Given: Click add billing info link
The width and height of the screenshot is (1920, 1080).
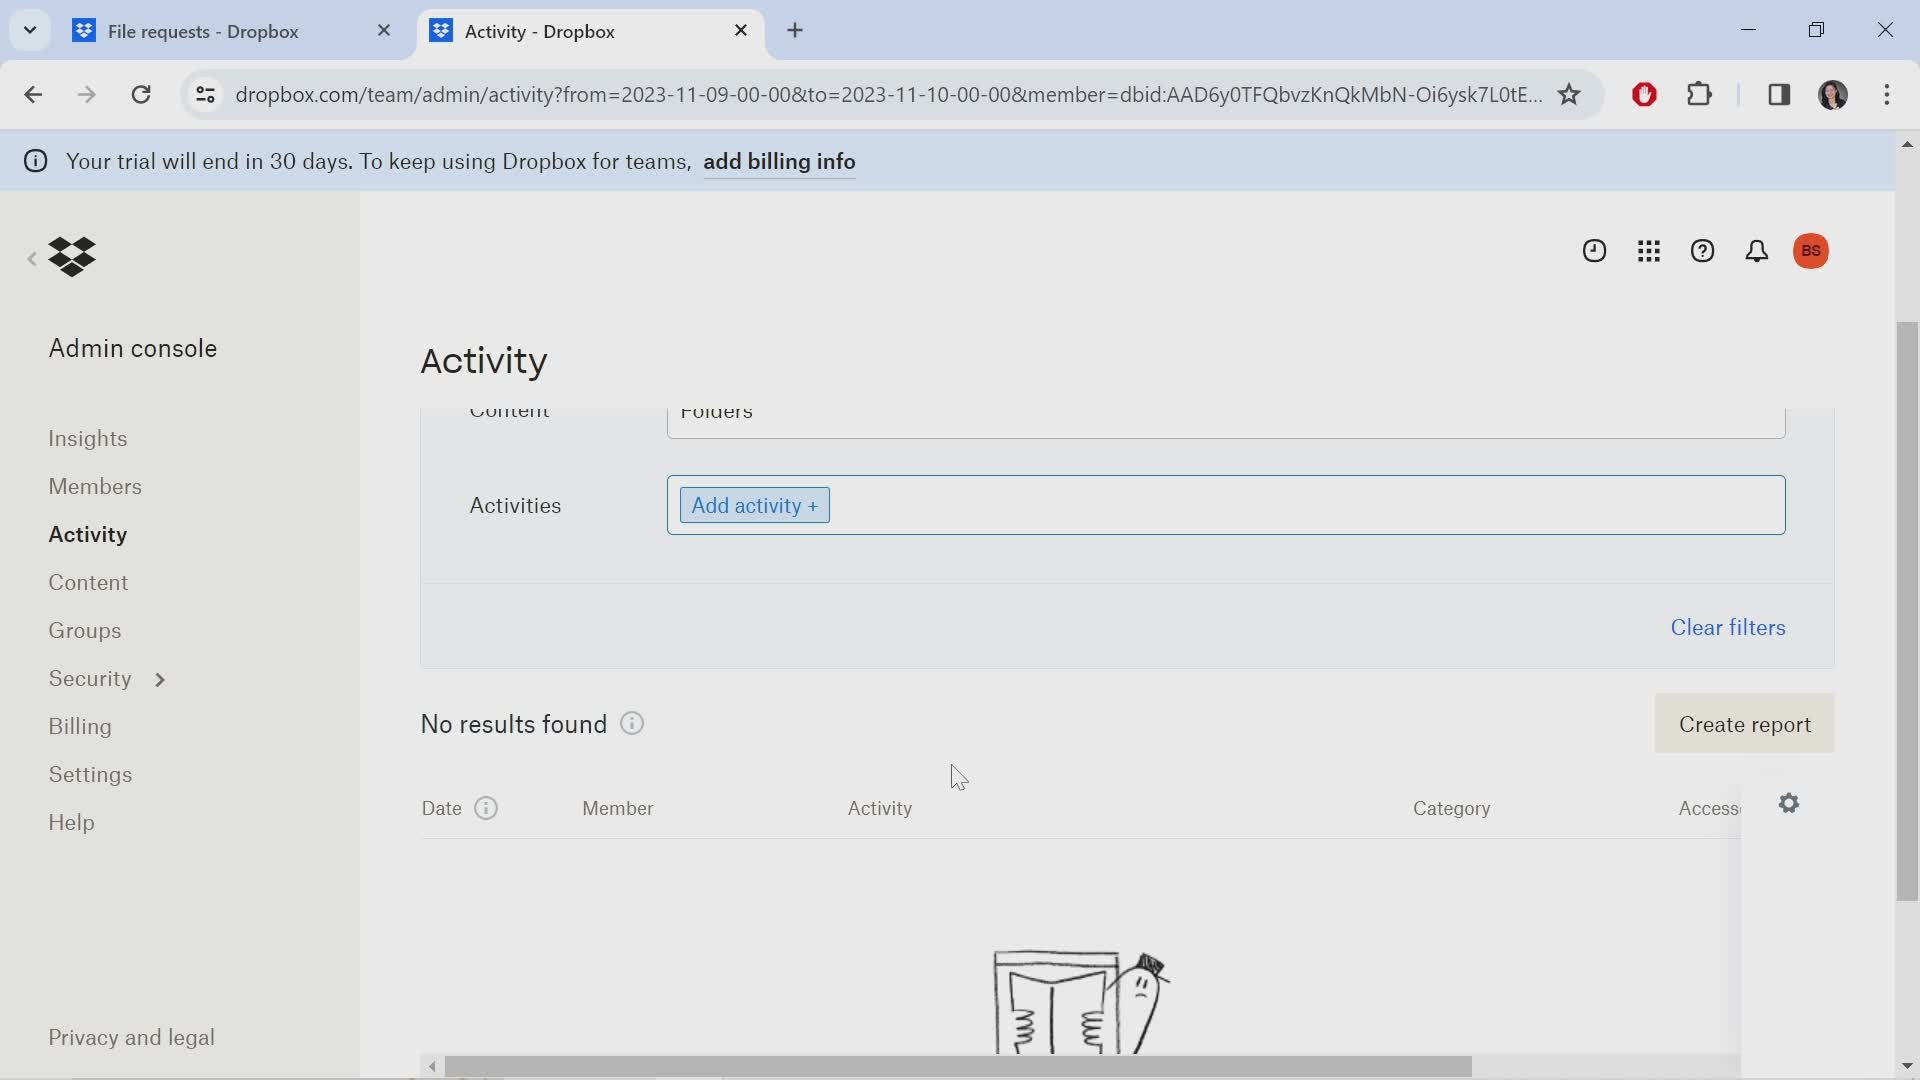Looking at the screenshot, I should (x=779, y=161).
